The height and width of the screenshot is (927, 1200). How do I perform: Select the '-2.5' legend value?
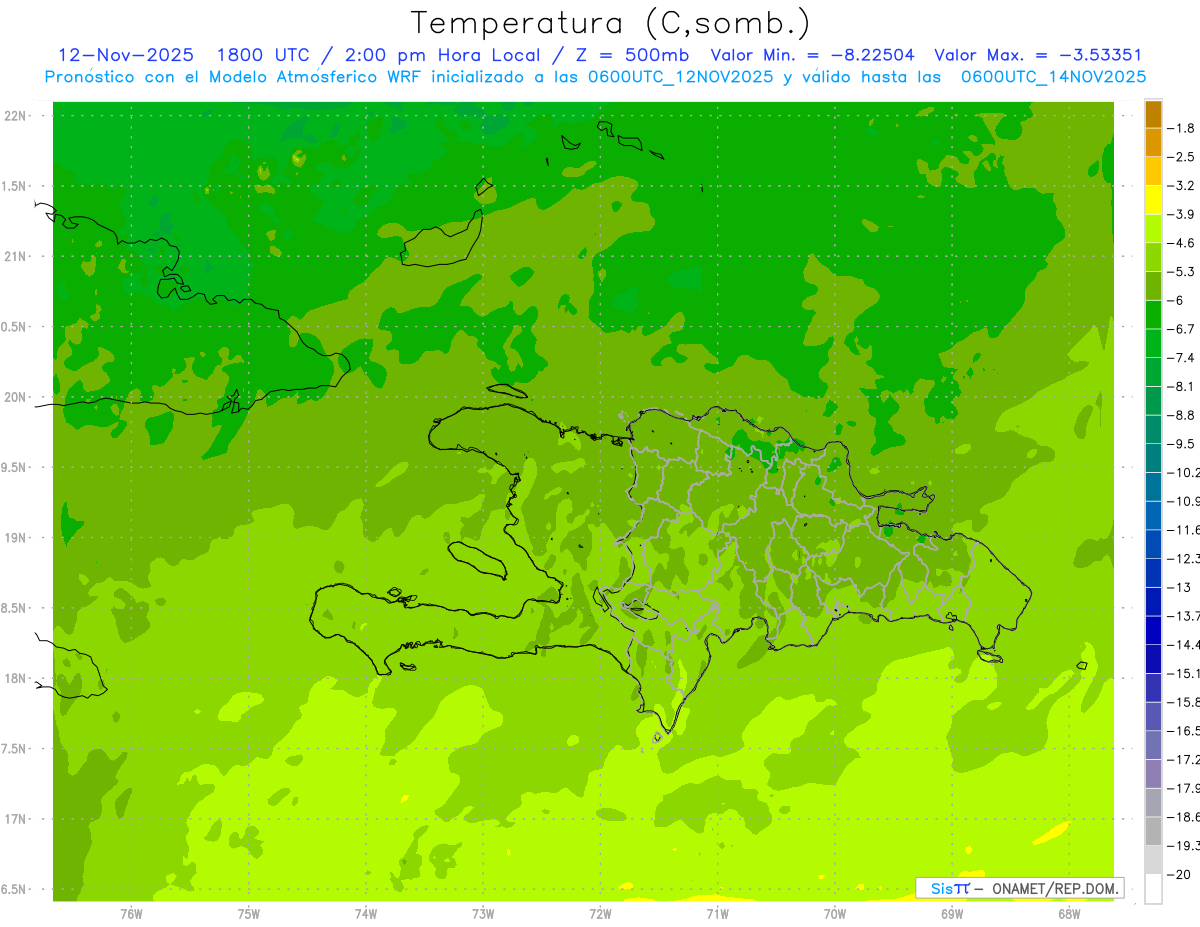(1183, 157)
